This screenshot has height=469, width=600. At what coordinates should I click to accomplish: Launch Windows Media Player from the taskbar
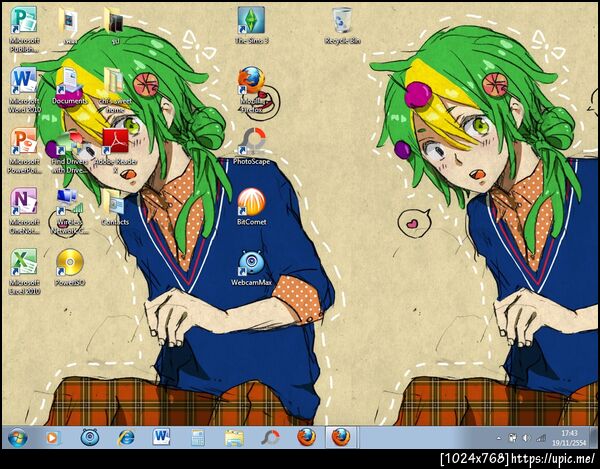pos(52,437)
